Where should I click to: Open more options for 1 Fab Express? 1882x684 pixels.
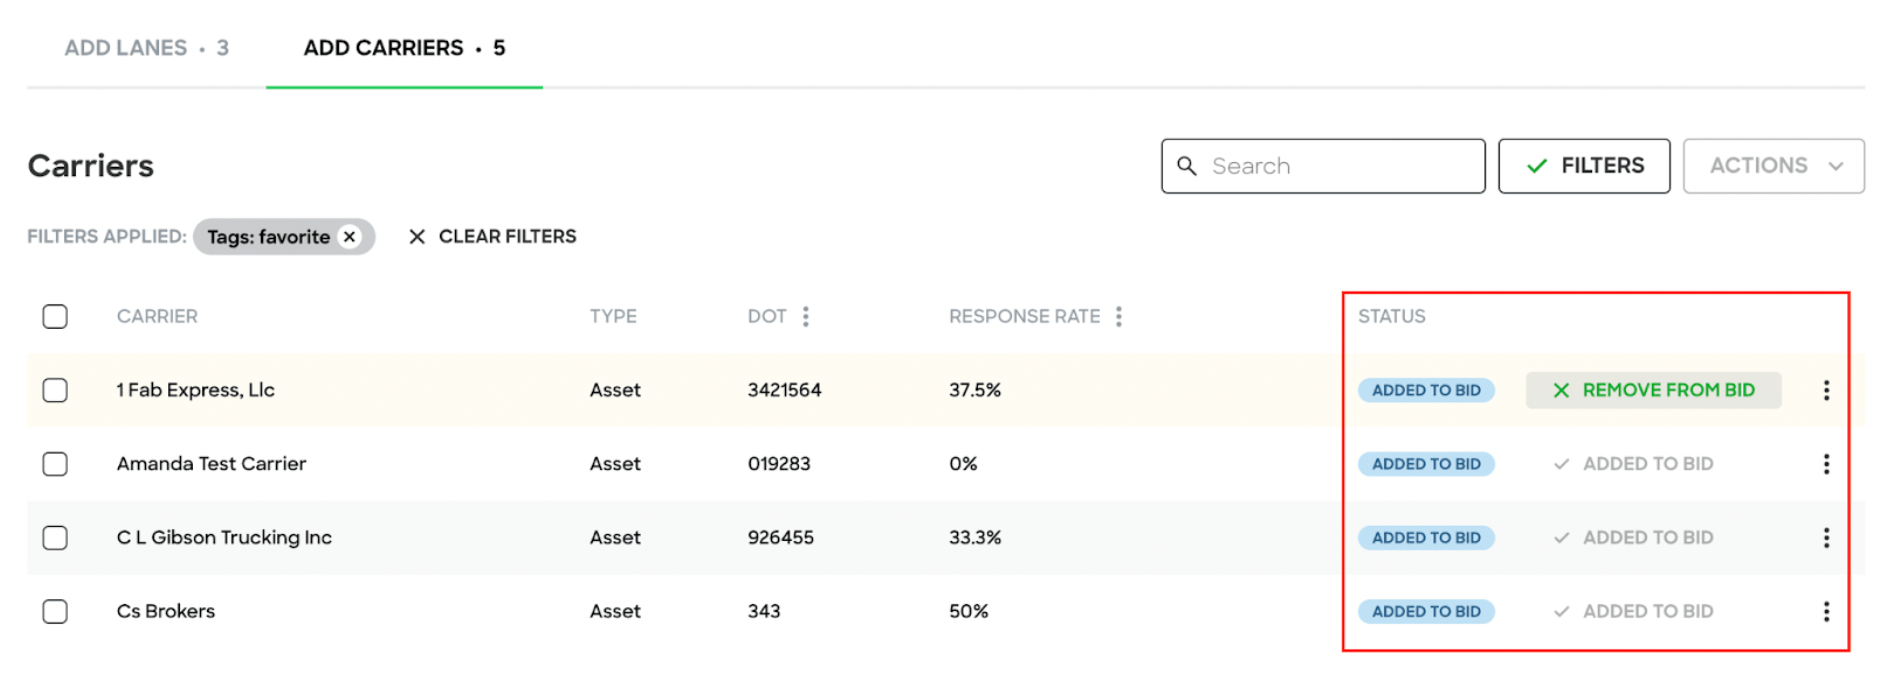(1826, 391)
